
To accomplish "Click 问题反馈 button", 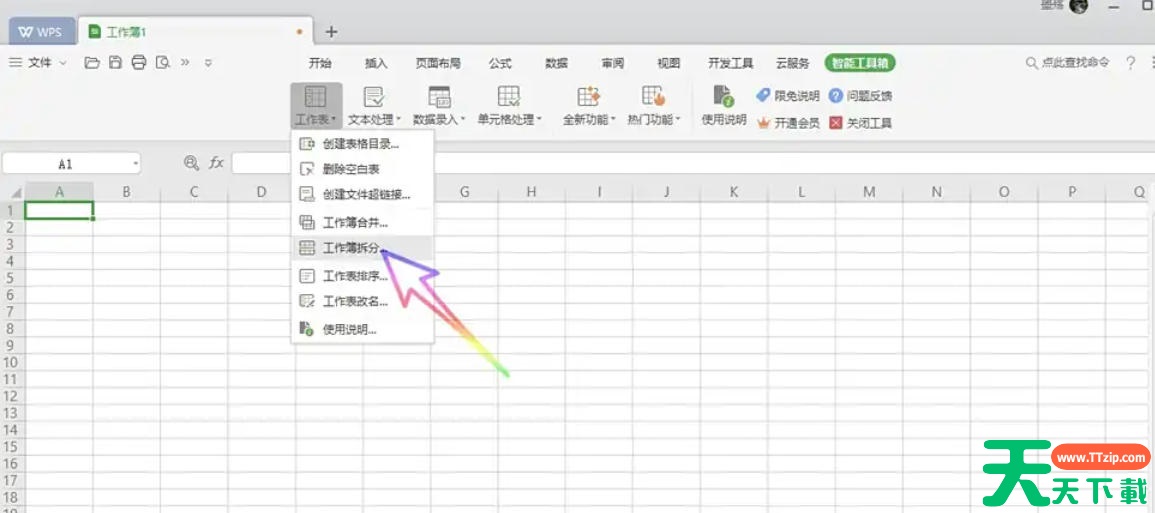I will click(860, 96).
